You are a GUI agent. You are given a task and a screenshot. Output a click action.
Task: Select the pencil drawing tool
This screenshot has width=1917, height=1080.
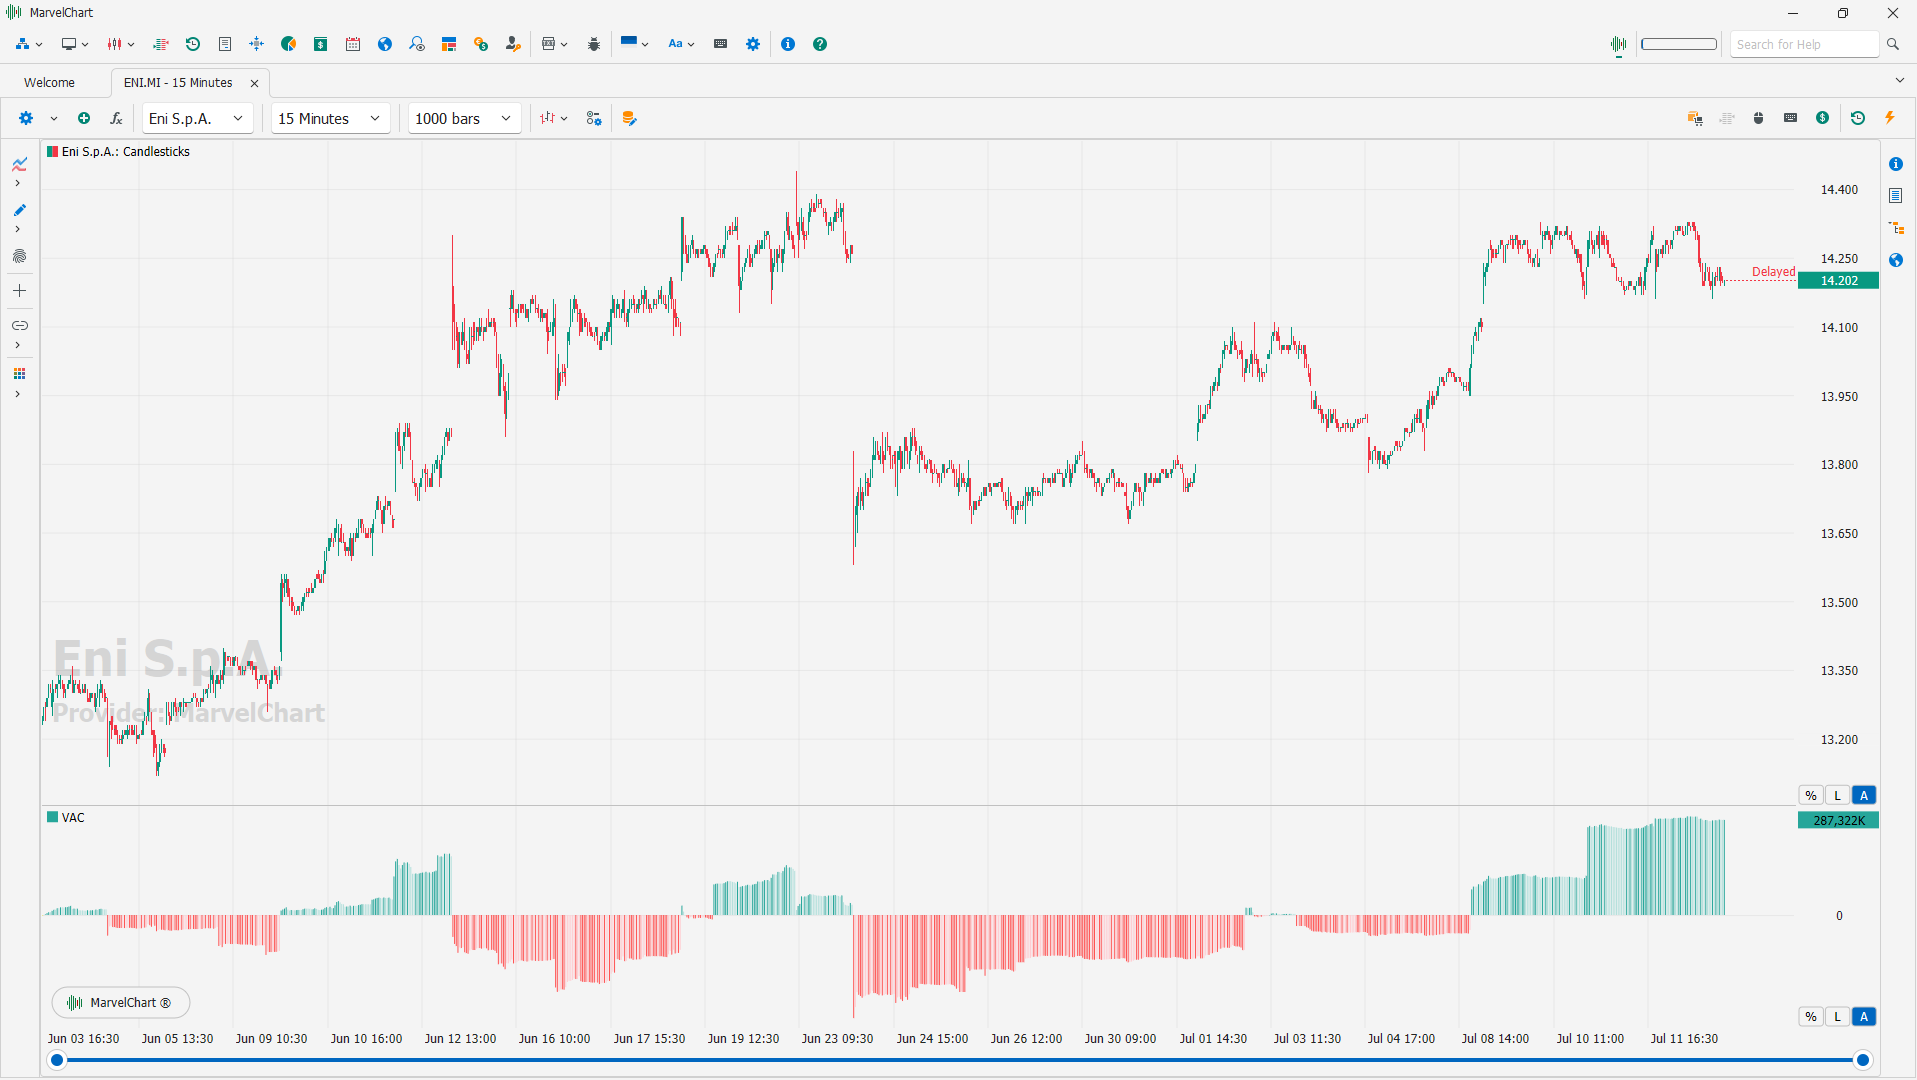tap(19, 210)
